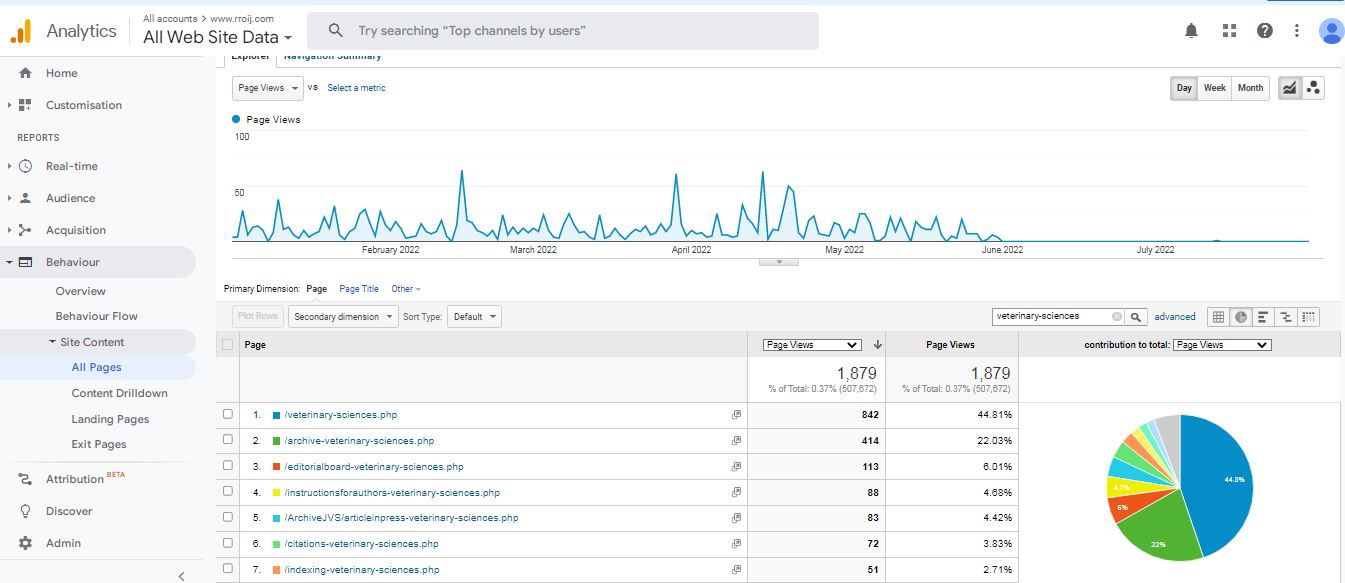Switch table to data grid view
Image resolution: width=1345 pixels, height=583 pixels.
pyautogui.click(x=1218, y=317)
